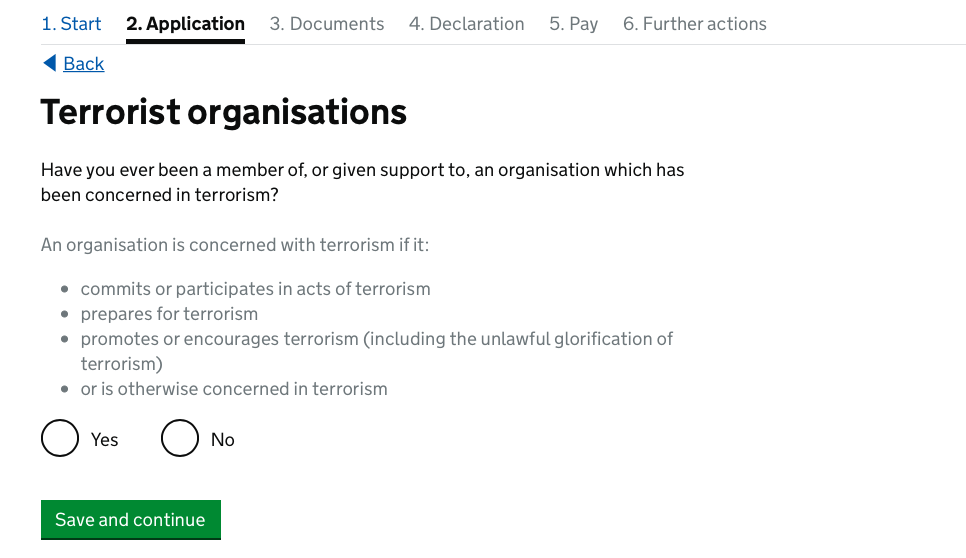966x558 pixels.
Task: Click the 'Terrorist organisations' heading
Action: (224, 112)
